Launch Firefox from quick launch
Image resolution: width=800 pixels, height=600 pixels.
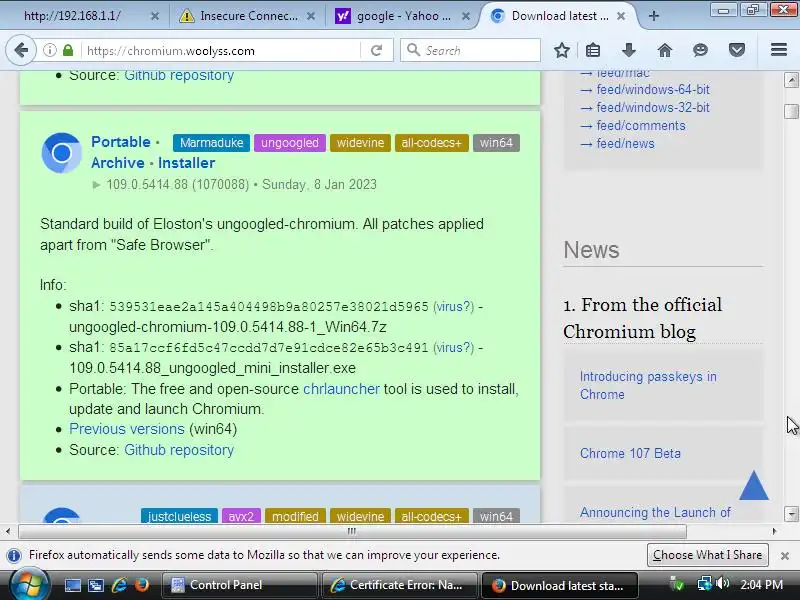141,585
